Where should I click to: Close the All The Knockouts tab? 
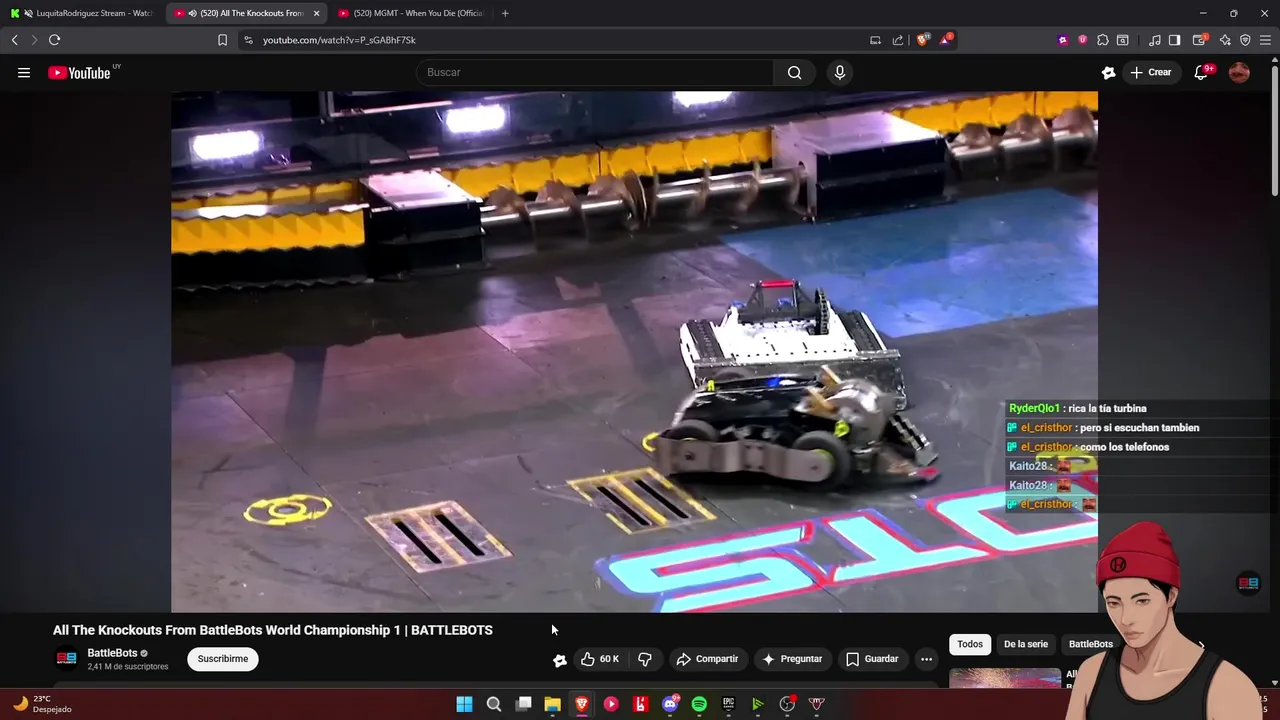[316, 13]
